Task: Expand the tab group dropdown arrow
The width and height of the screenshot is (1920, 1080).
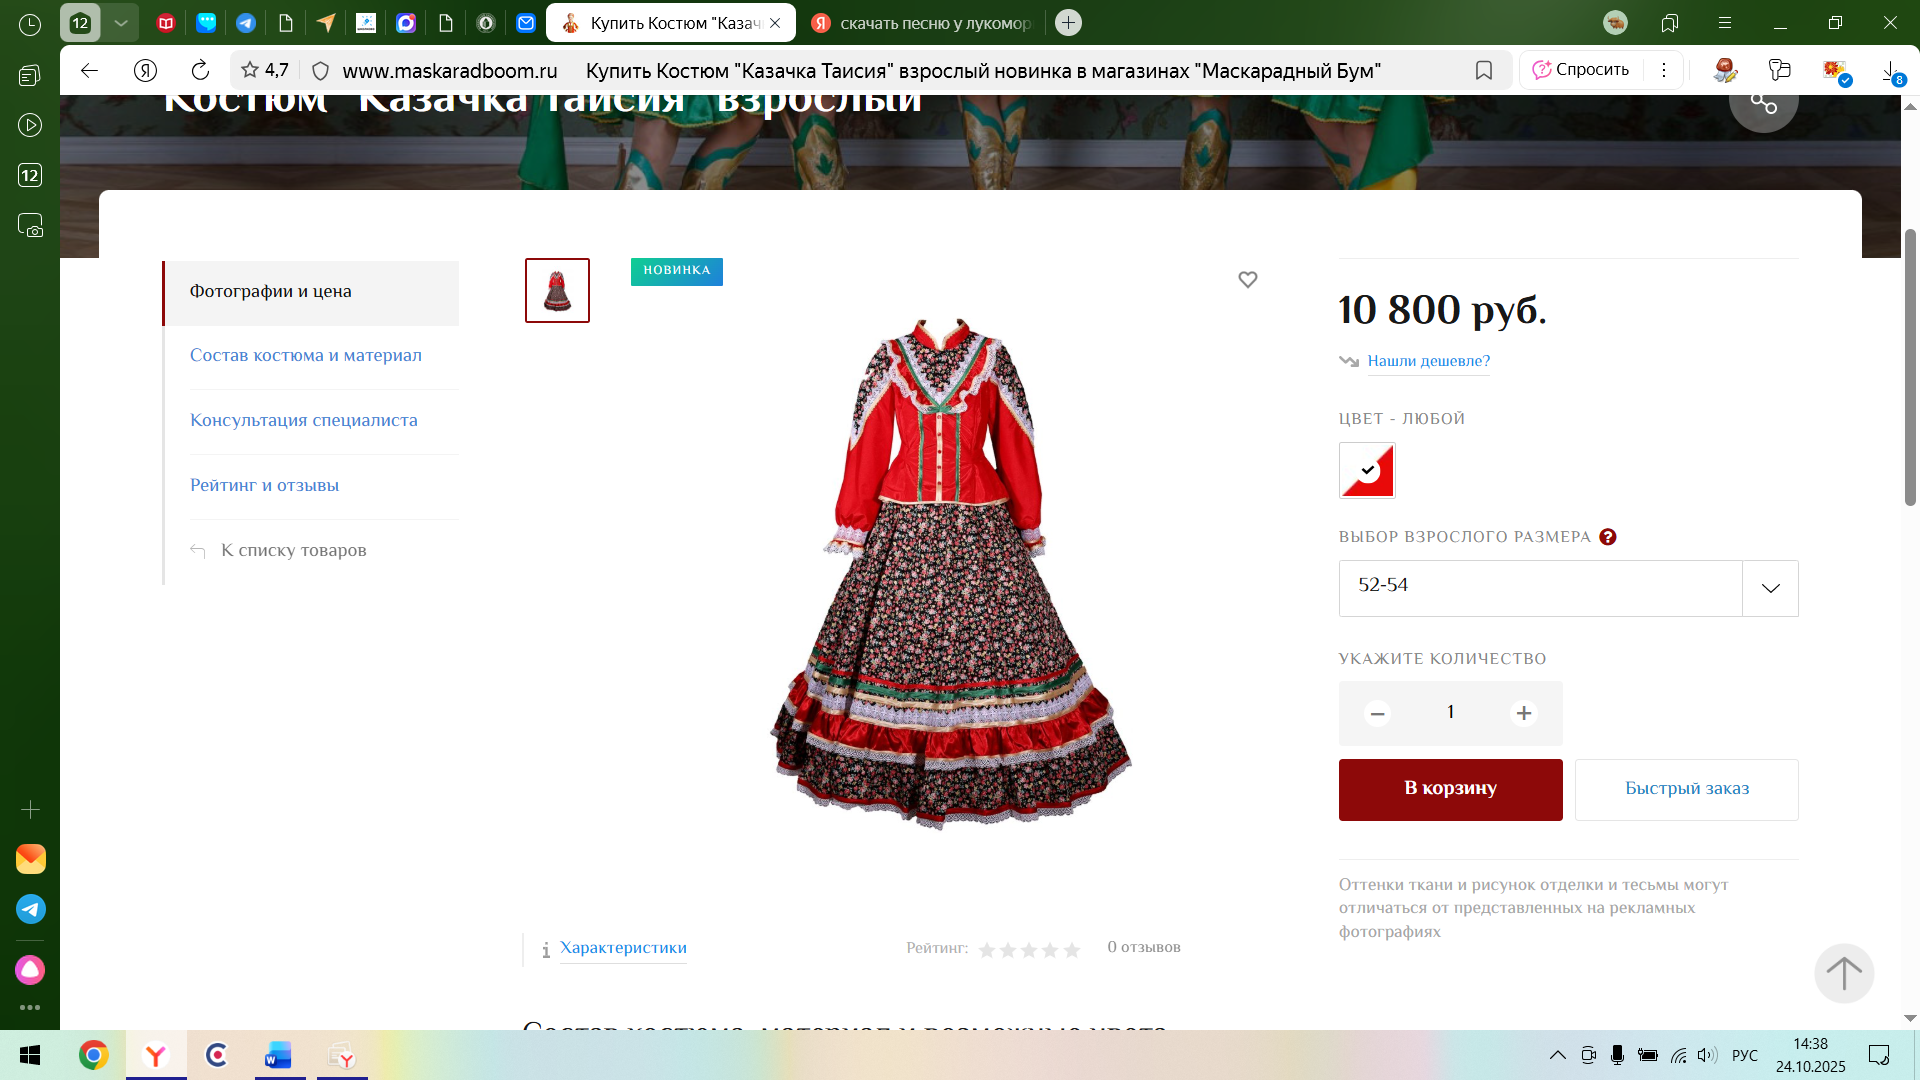Action: [x=121, y=23]
